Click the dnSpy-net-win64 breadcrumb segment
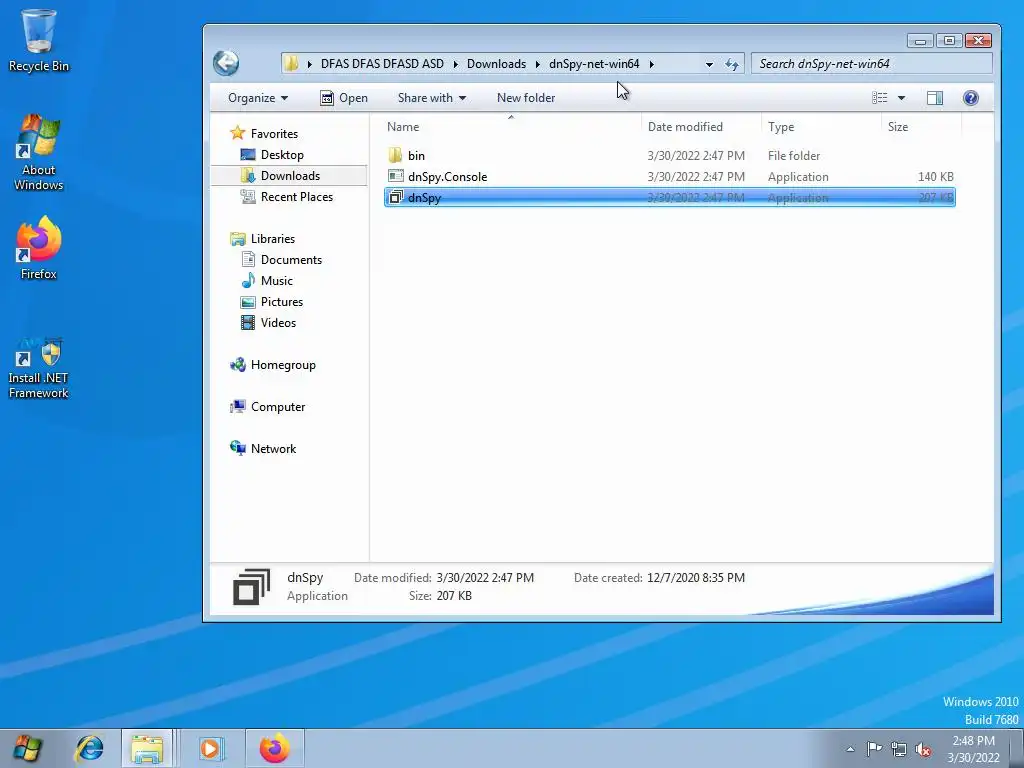 click(594, 64)
